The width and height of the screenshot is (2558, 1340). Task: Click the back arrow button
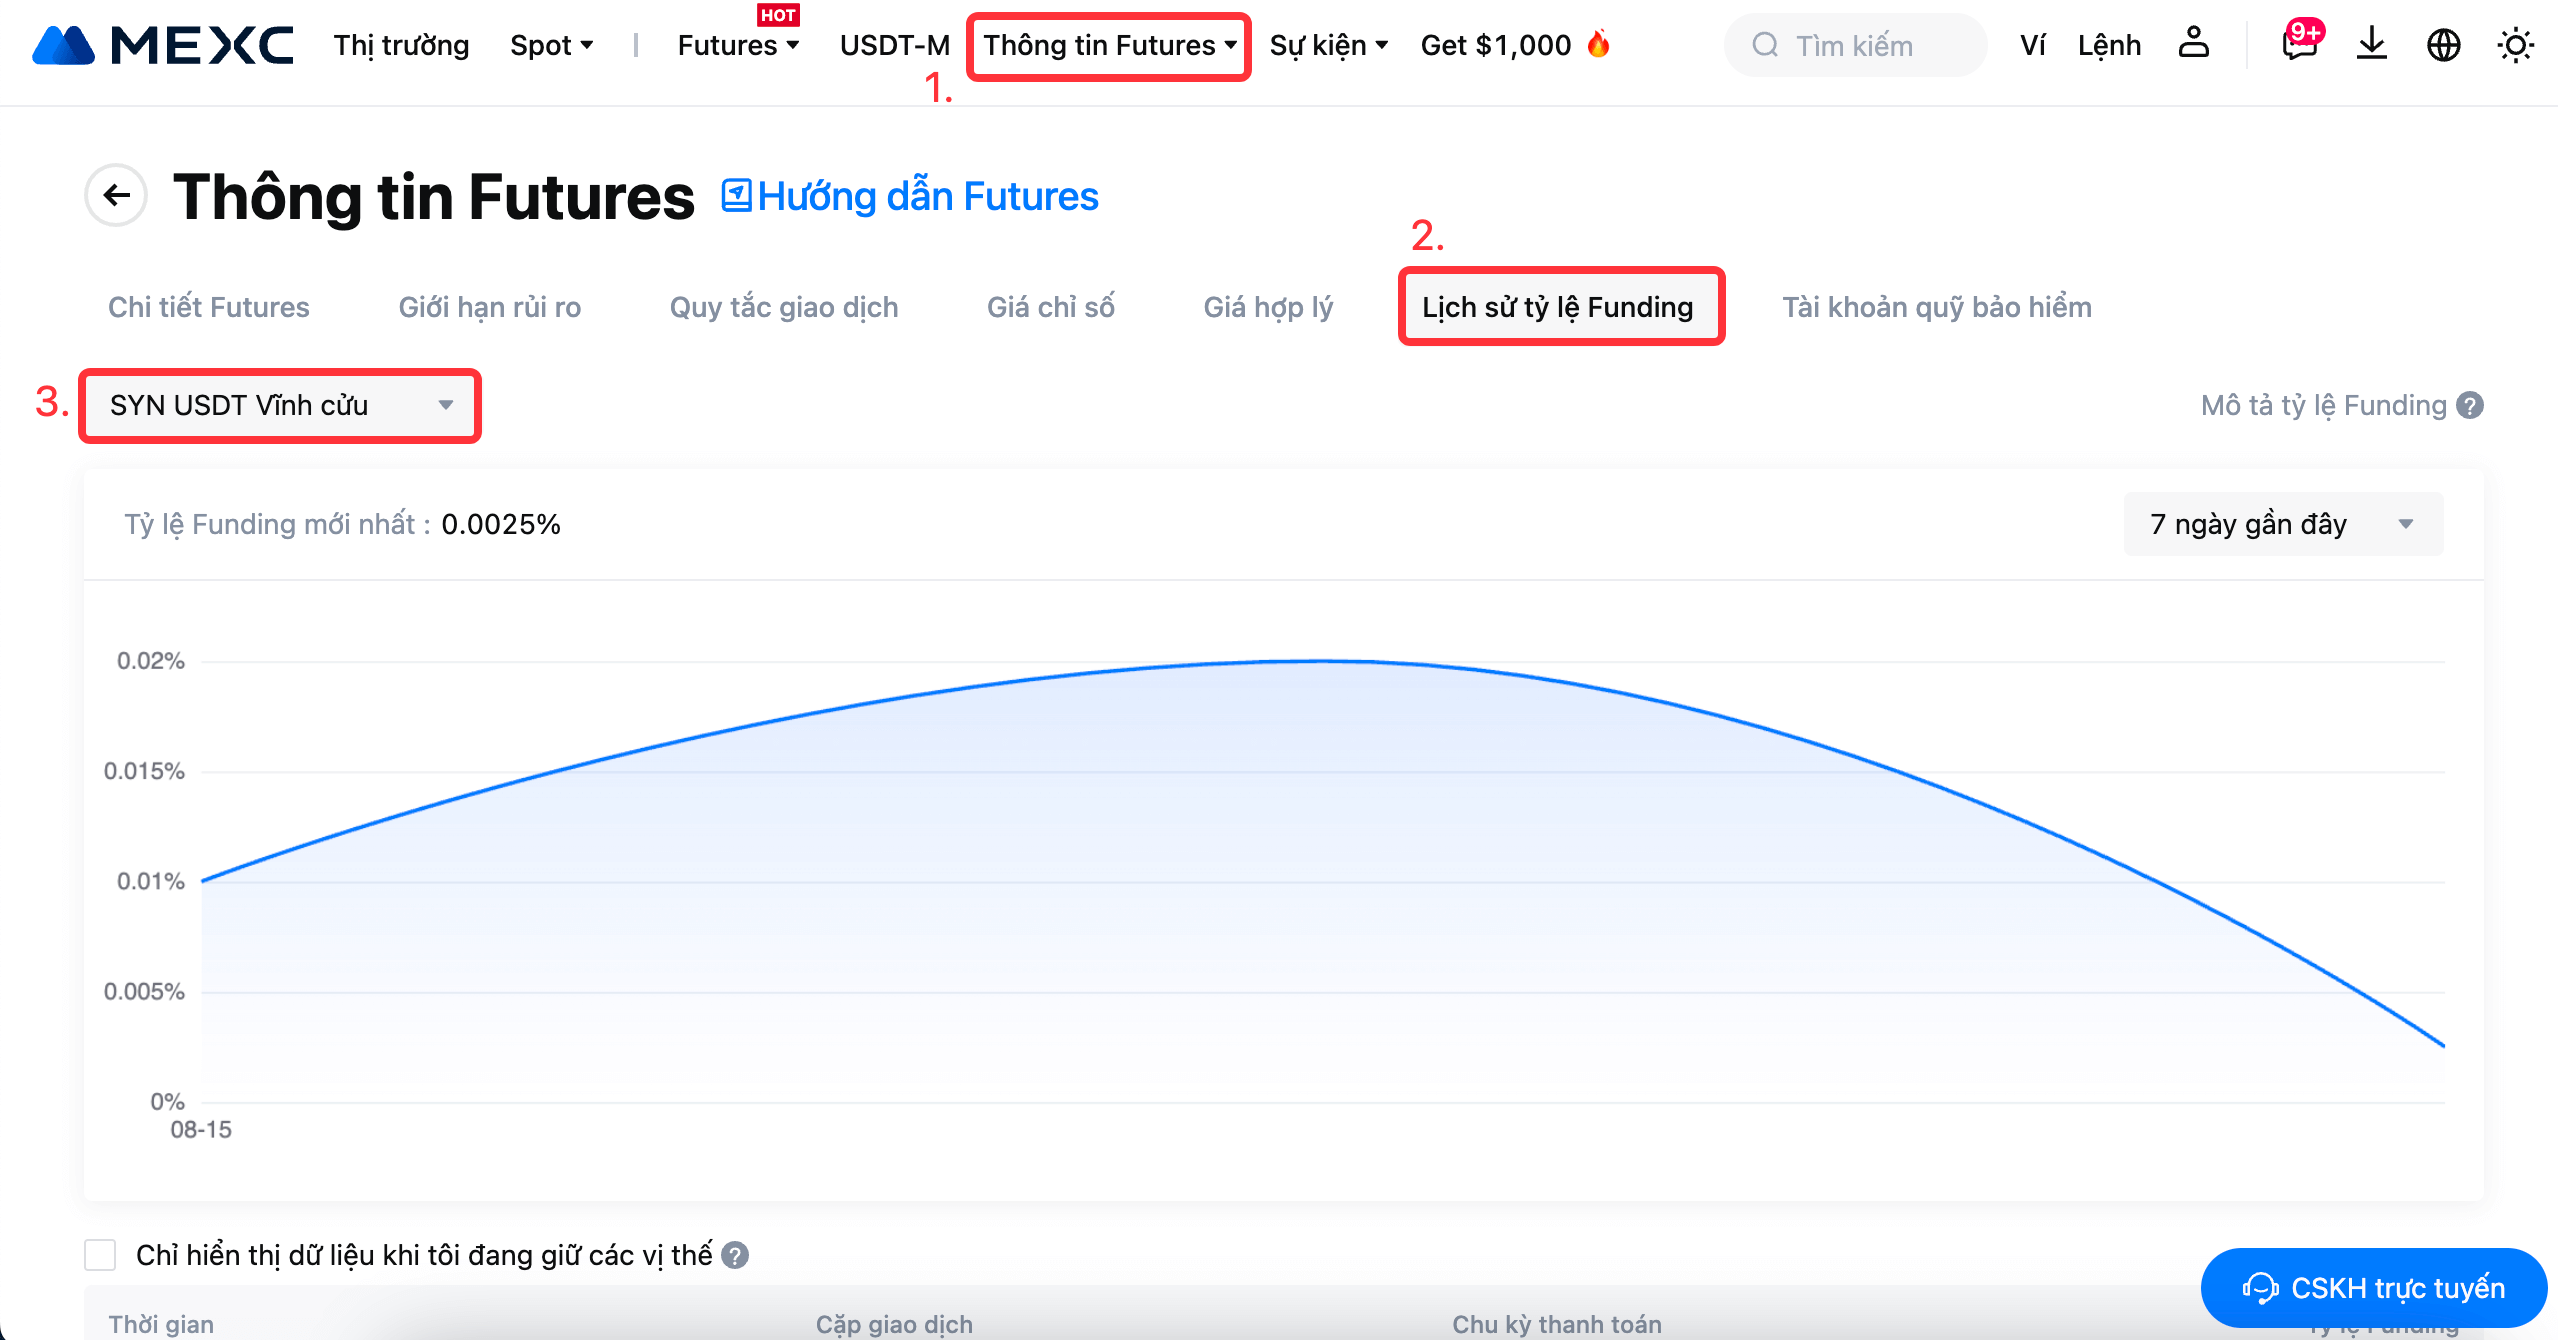pos(117,195)
